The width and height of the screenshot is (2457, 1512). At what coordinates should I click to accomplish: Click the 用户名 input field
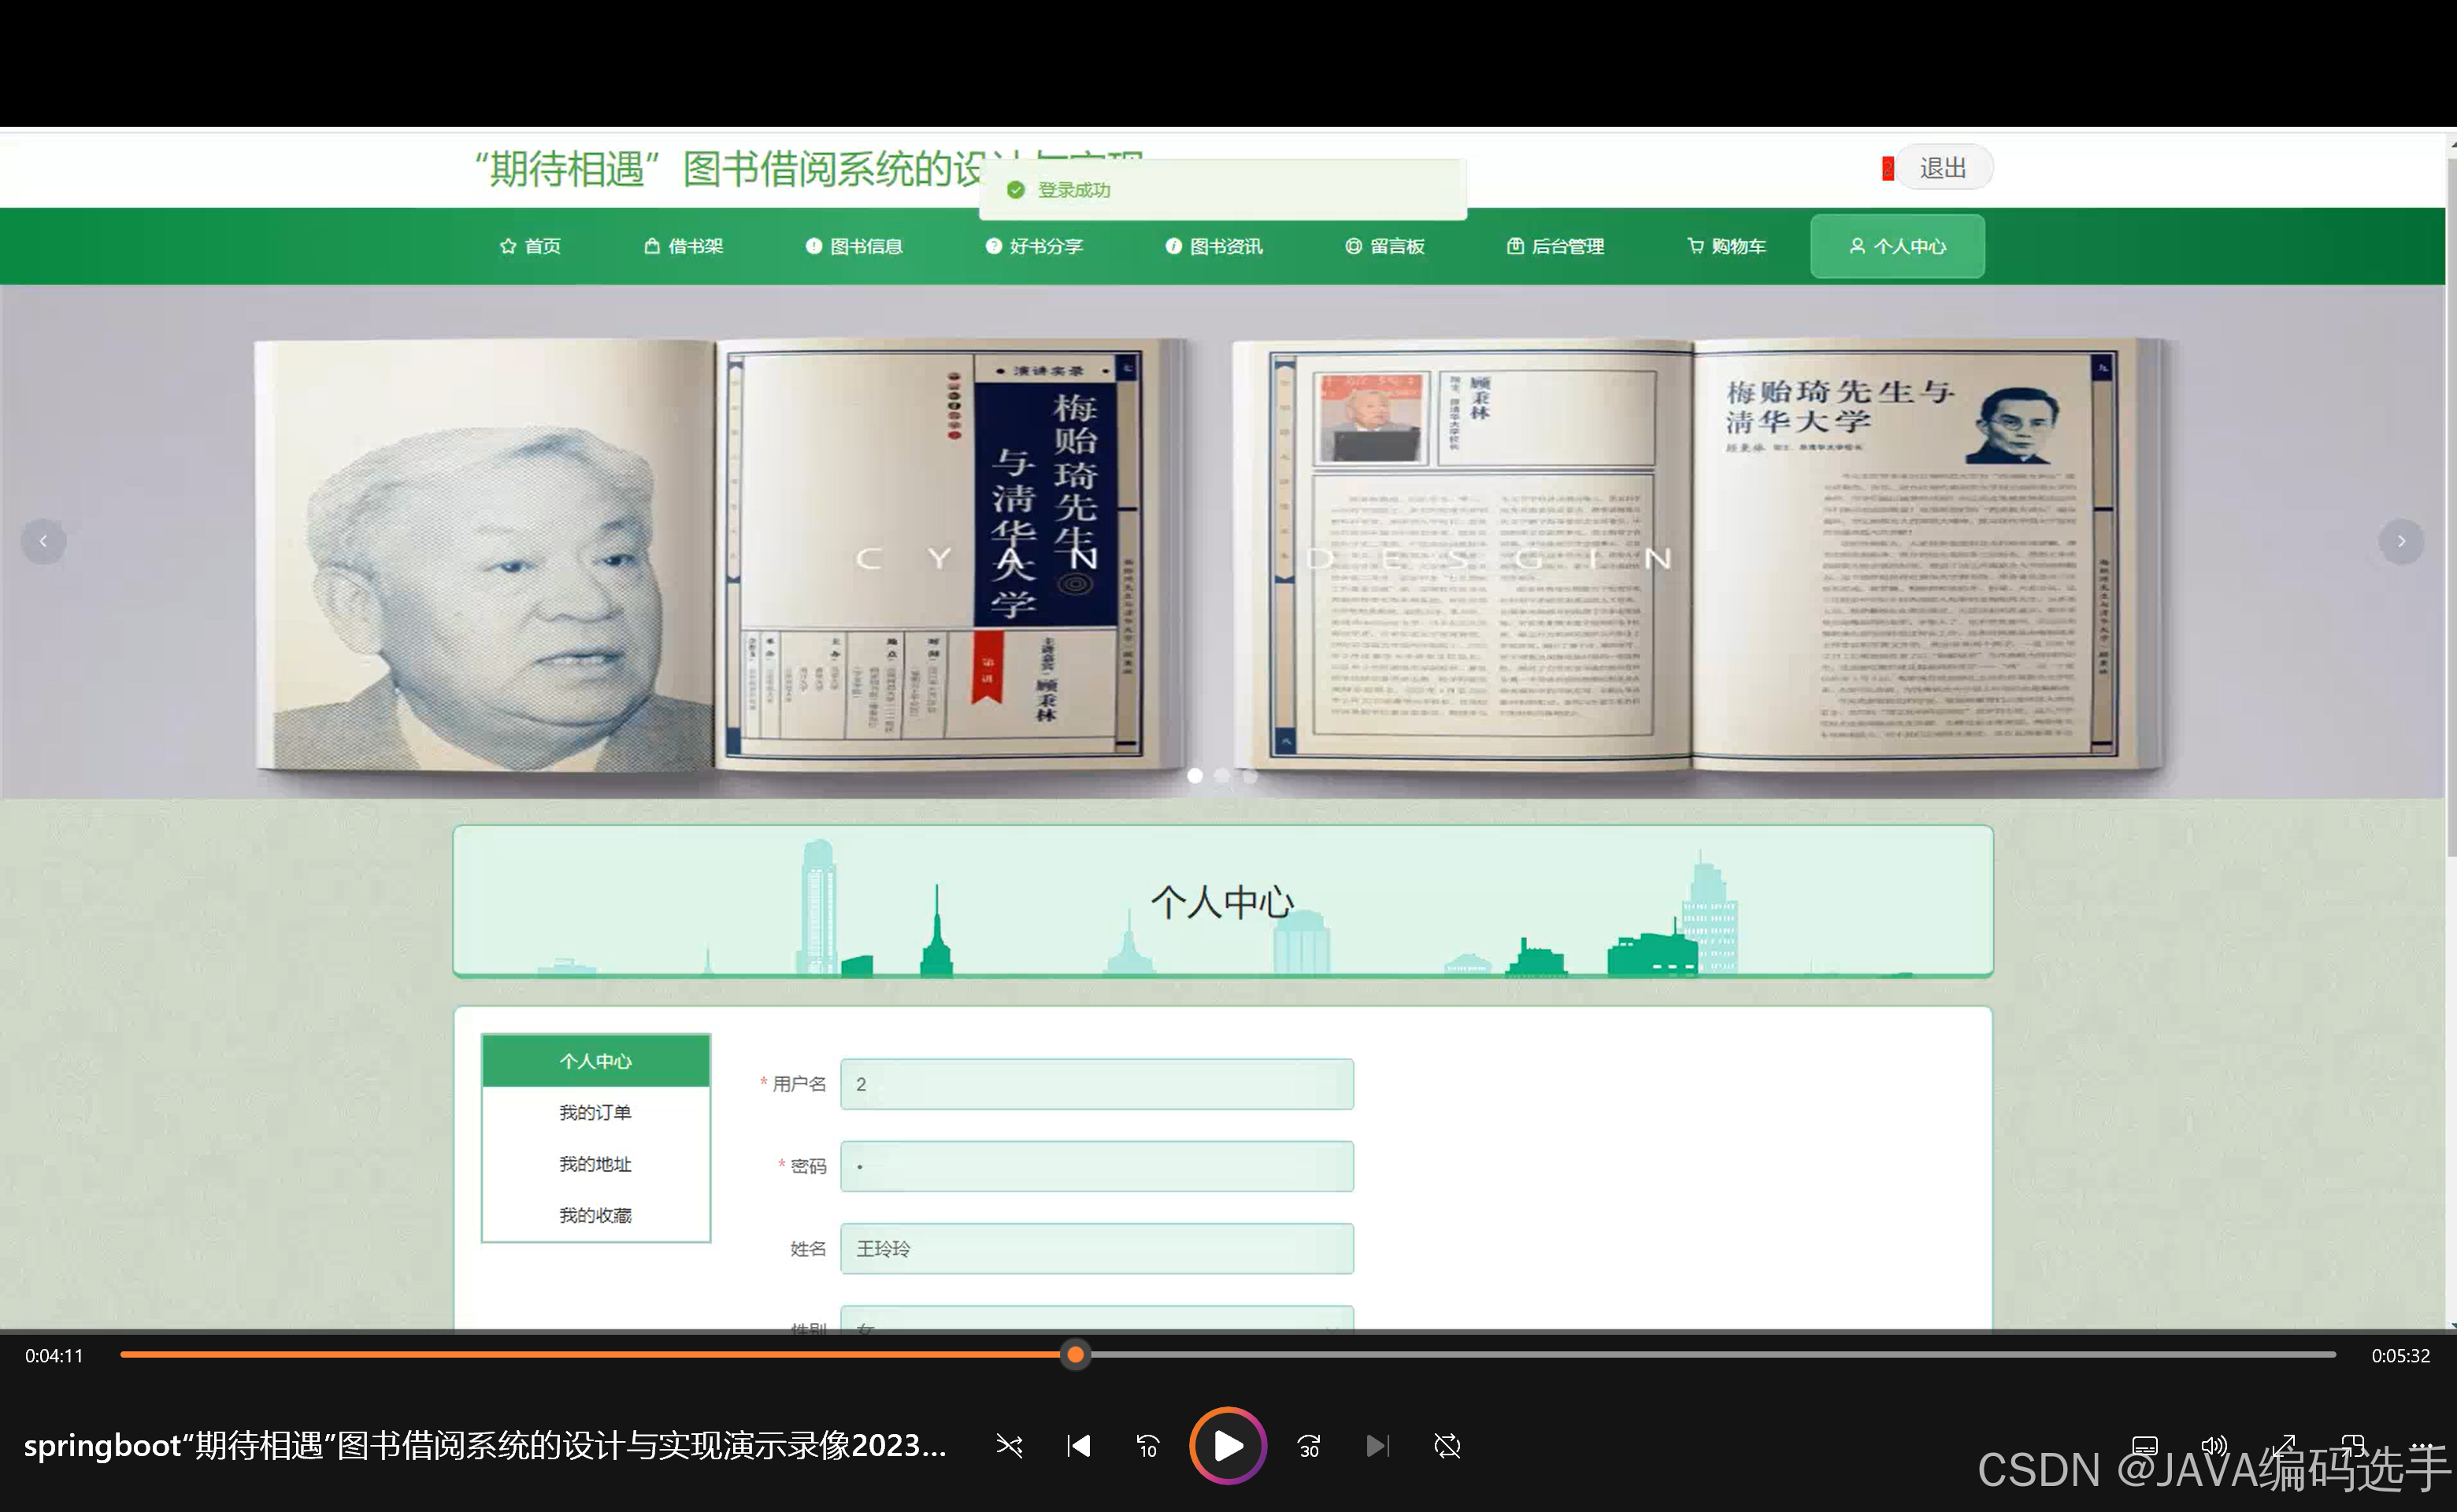coord(1097,1084)
